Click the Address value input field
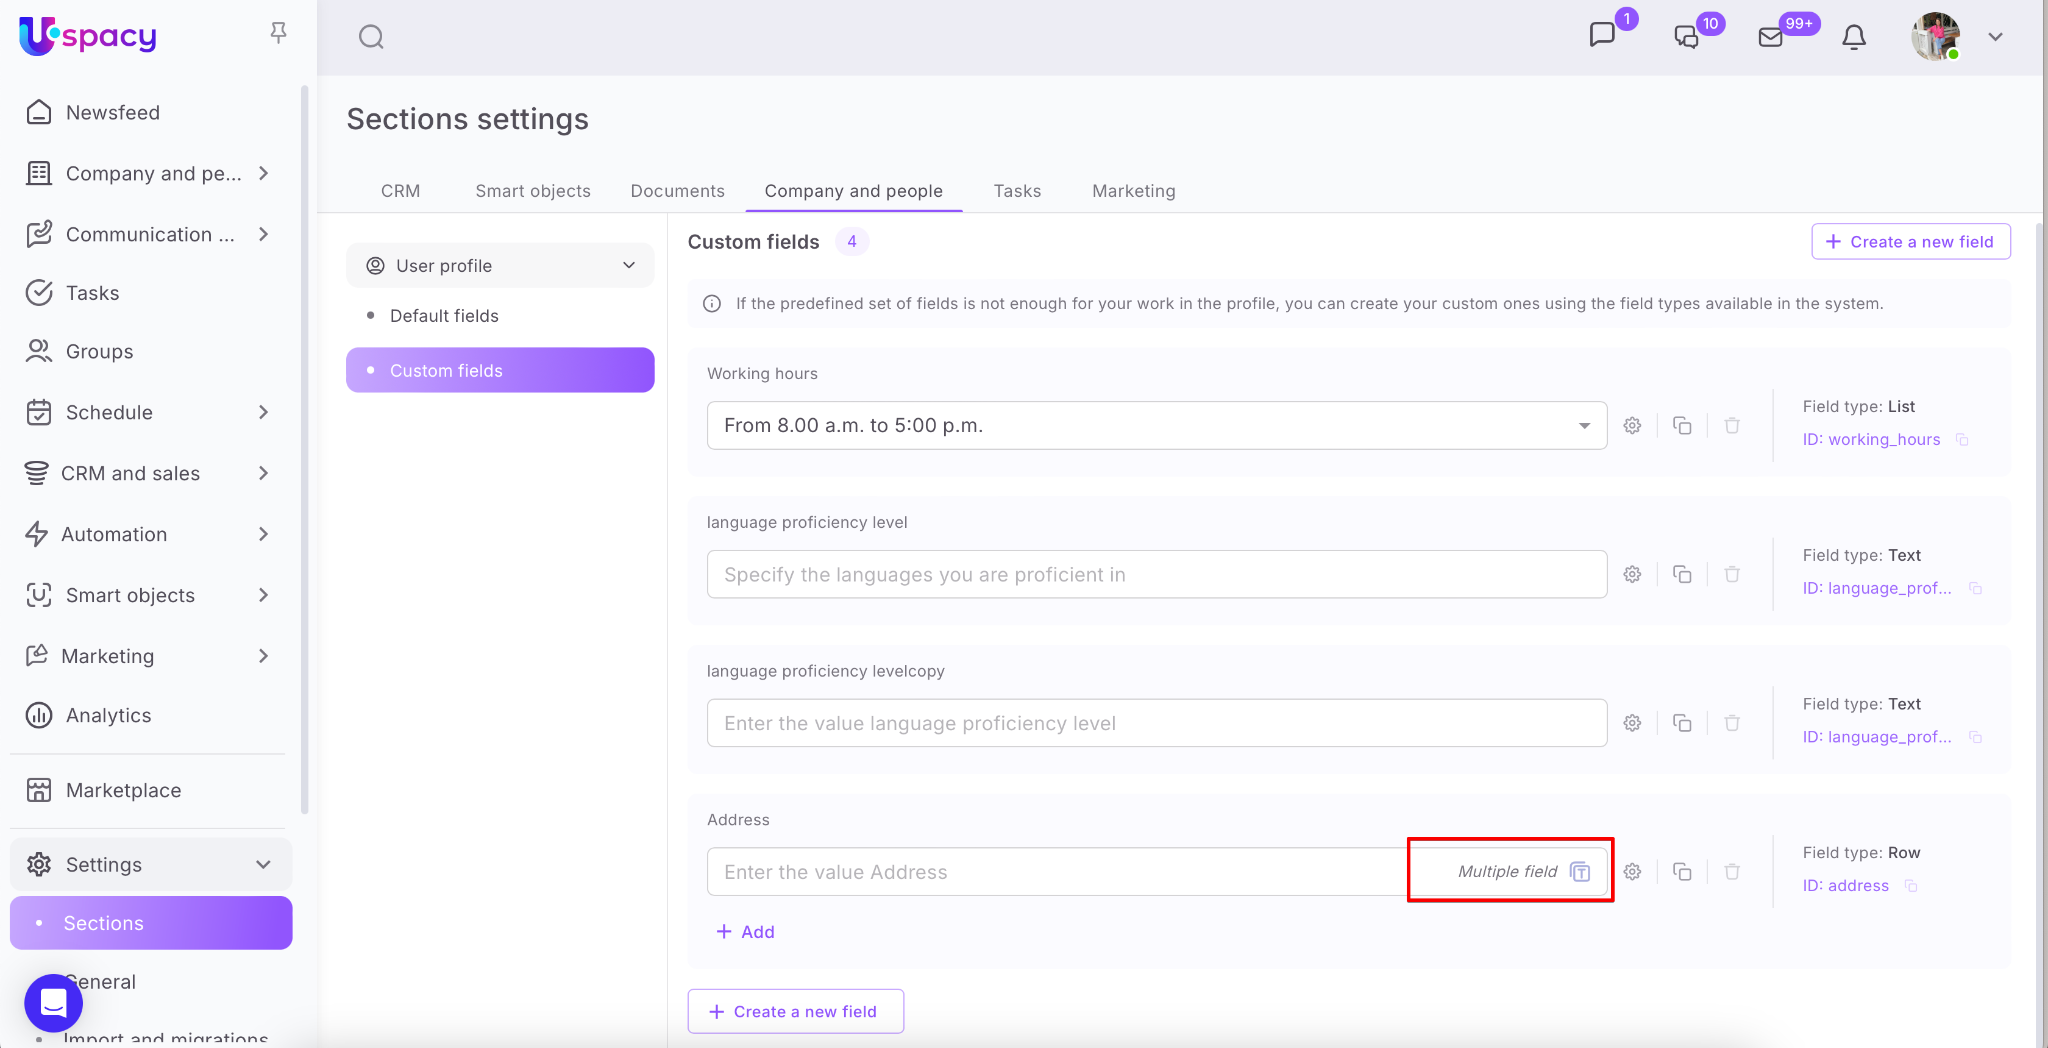 point(1050,872)
